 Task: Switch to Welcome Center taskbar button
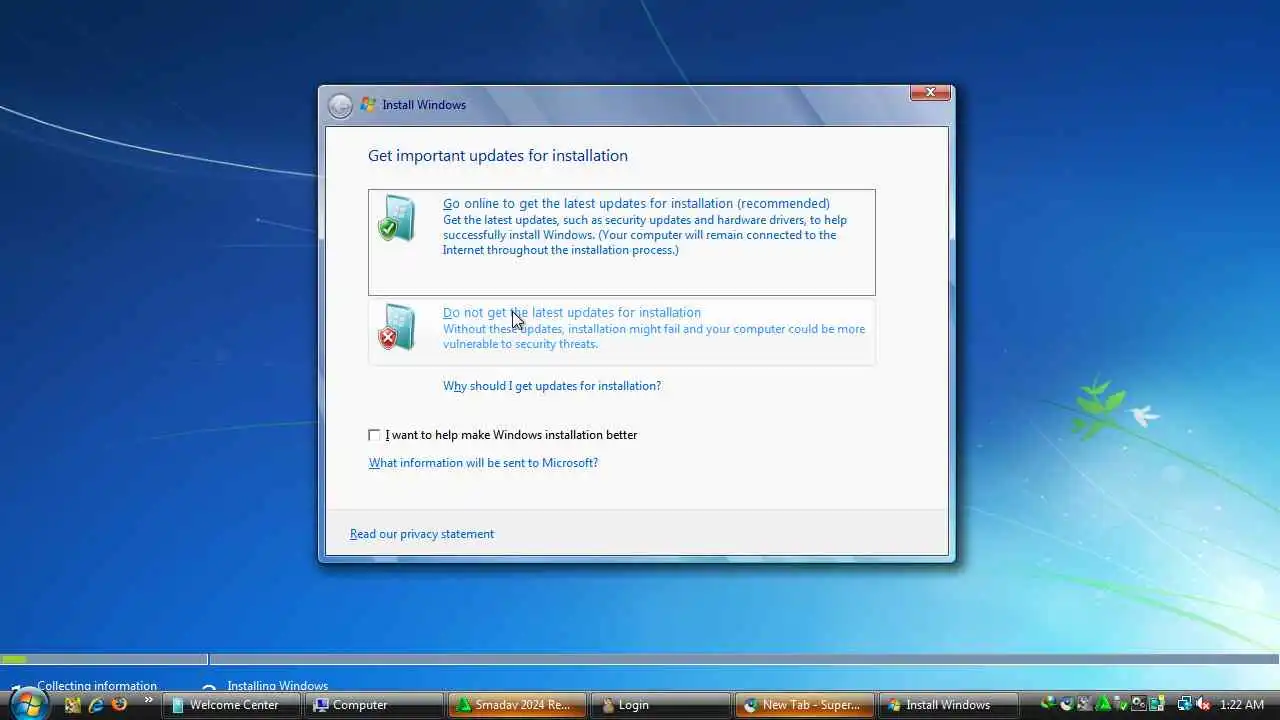click(x=231, y=705)
